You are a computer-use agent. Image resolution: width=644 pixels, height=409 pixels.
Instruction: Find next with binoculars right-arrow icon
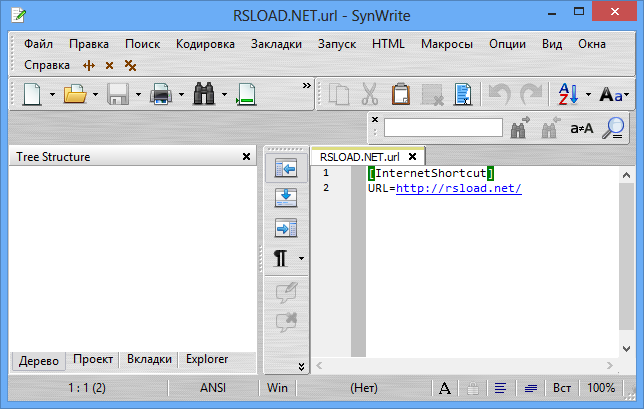[520, 128]
